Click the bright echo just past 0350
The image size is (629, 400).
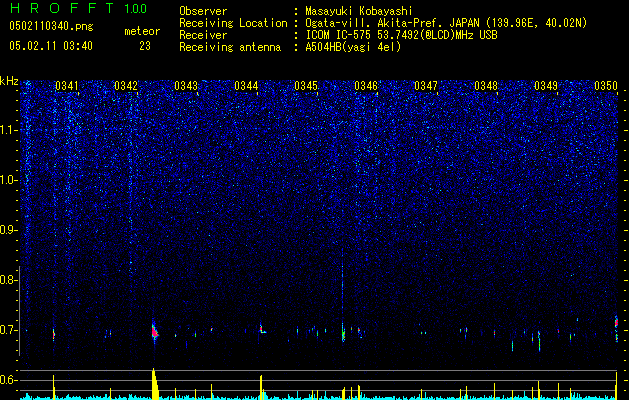coord(617,328)
